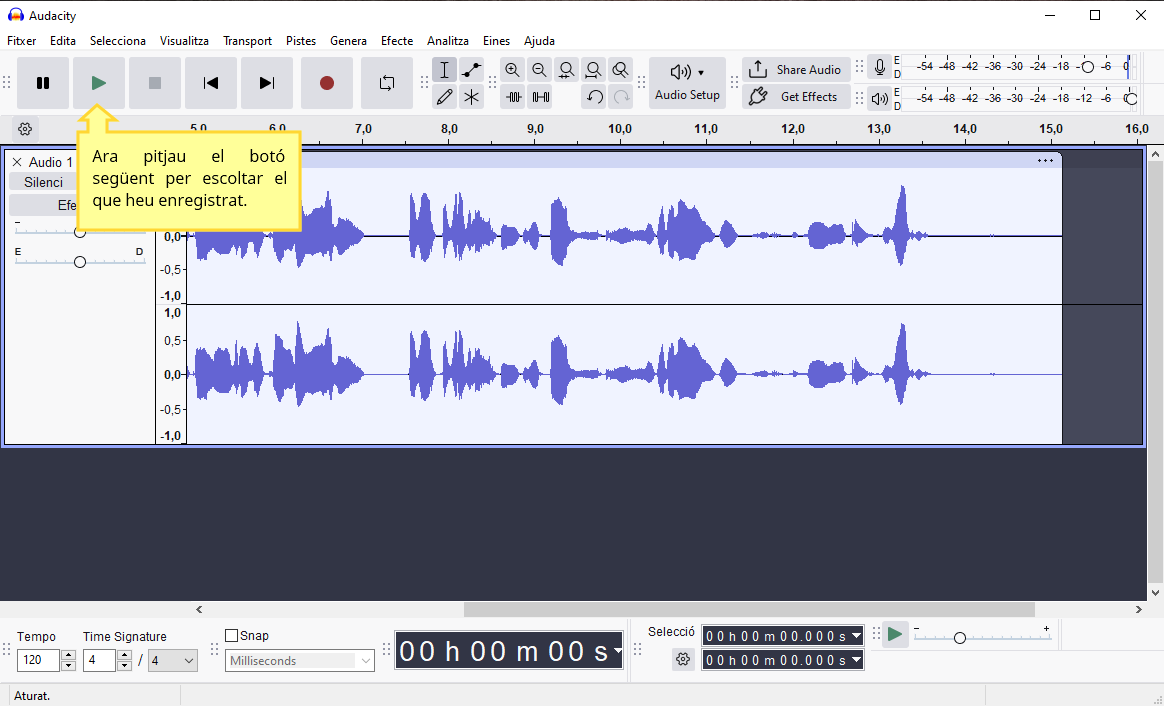Image resolution: width=1164 pixels, height=706 pixels.
Task: Adjust the track E/D pan slider
Action: coord(79,261)
